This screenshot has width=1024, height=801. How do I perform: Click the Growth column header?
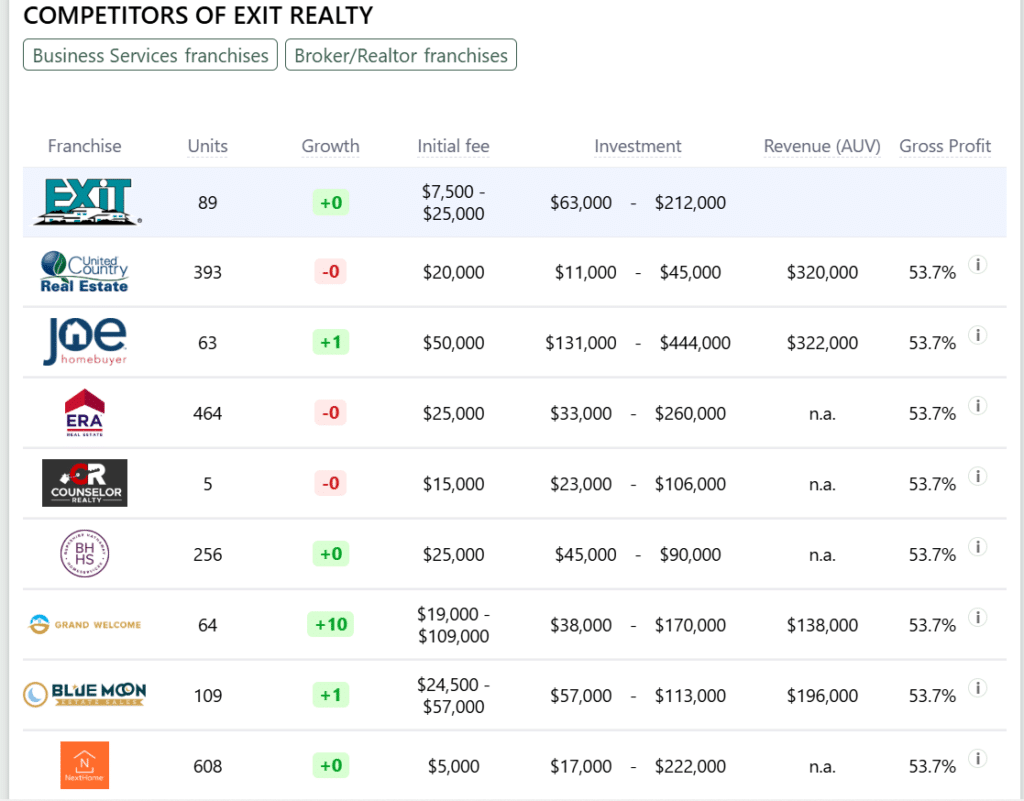(330, 146)
